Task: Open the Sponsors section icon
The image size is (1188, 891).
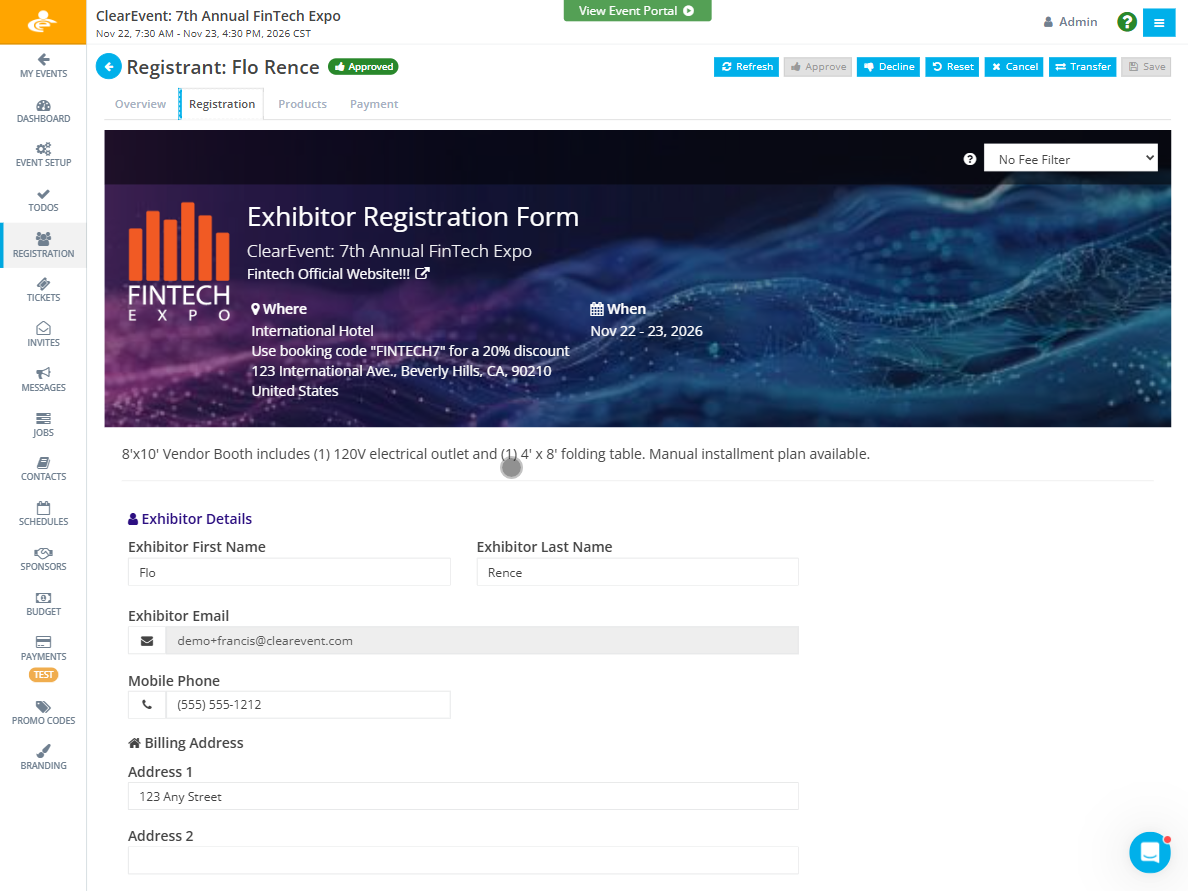Action: pos(43,558)
